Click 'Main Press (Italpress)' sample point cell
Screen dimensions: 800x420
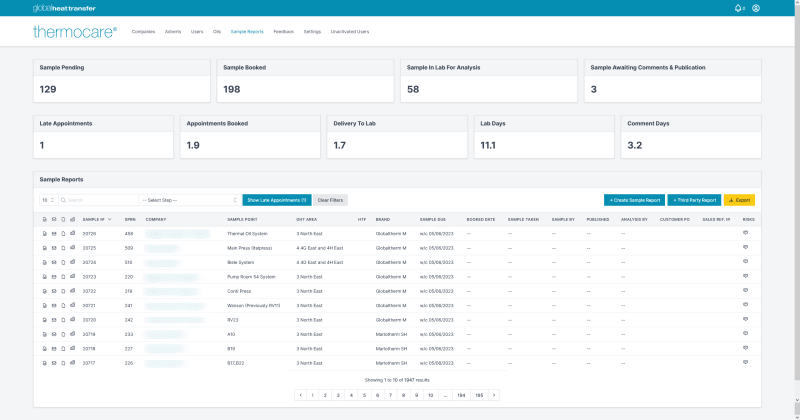pos(249,248)
